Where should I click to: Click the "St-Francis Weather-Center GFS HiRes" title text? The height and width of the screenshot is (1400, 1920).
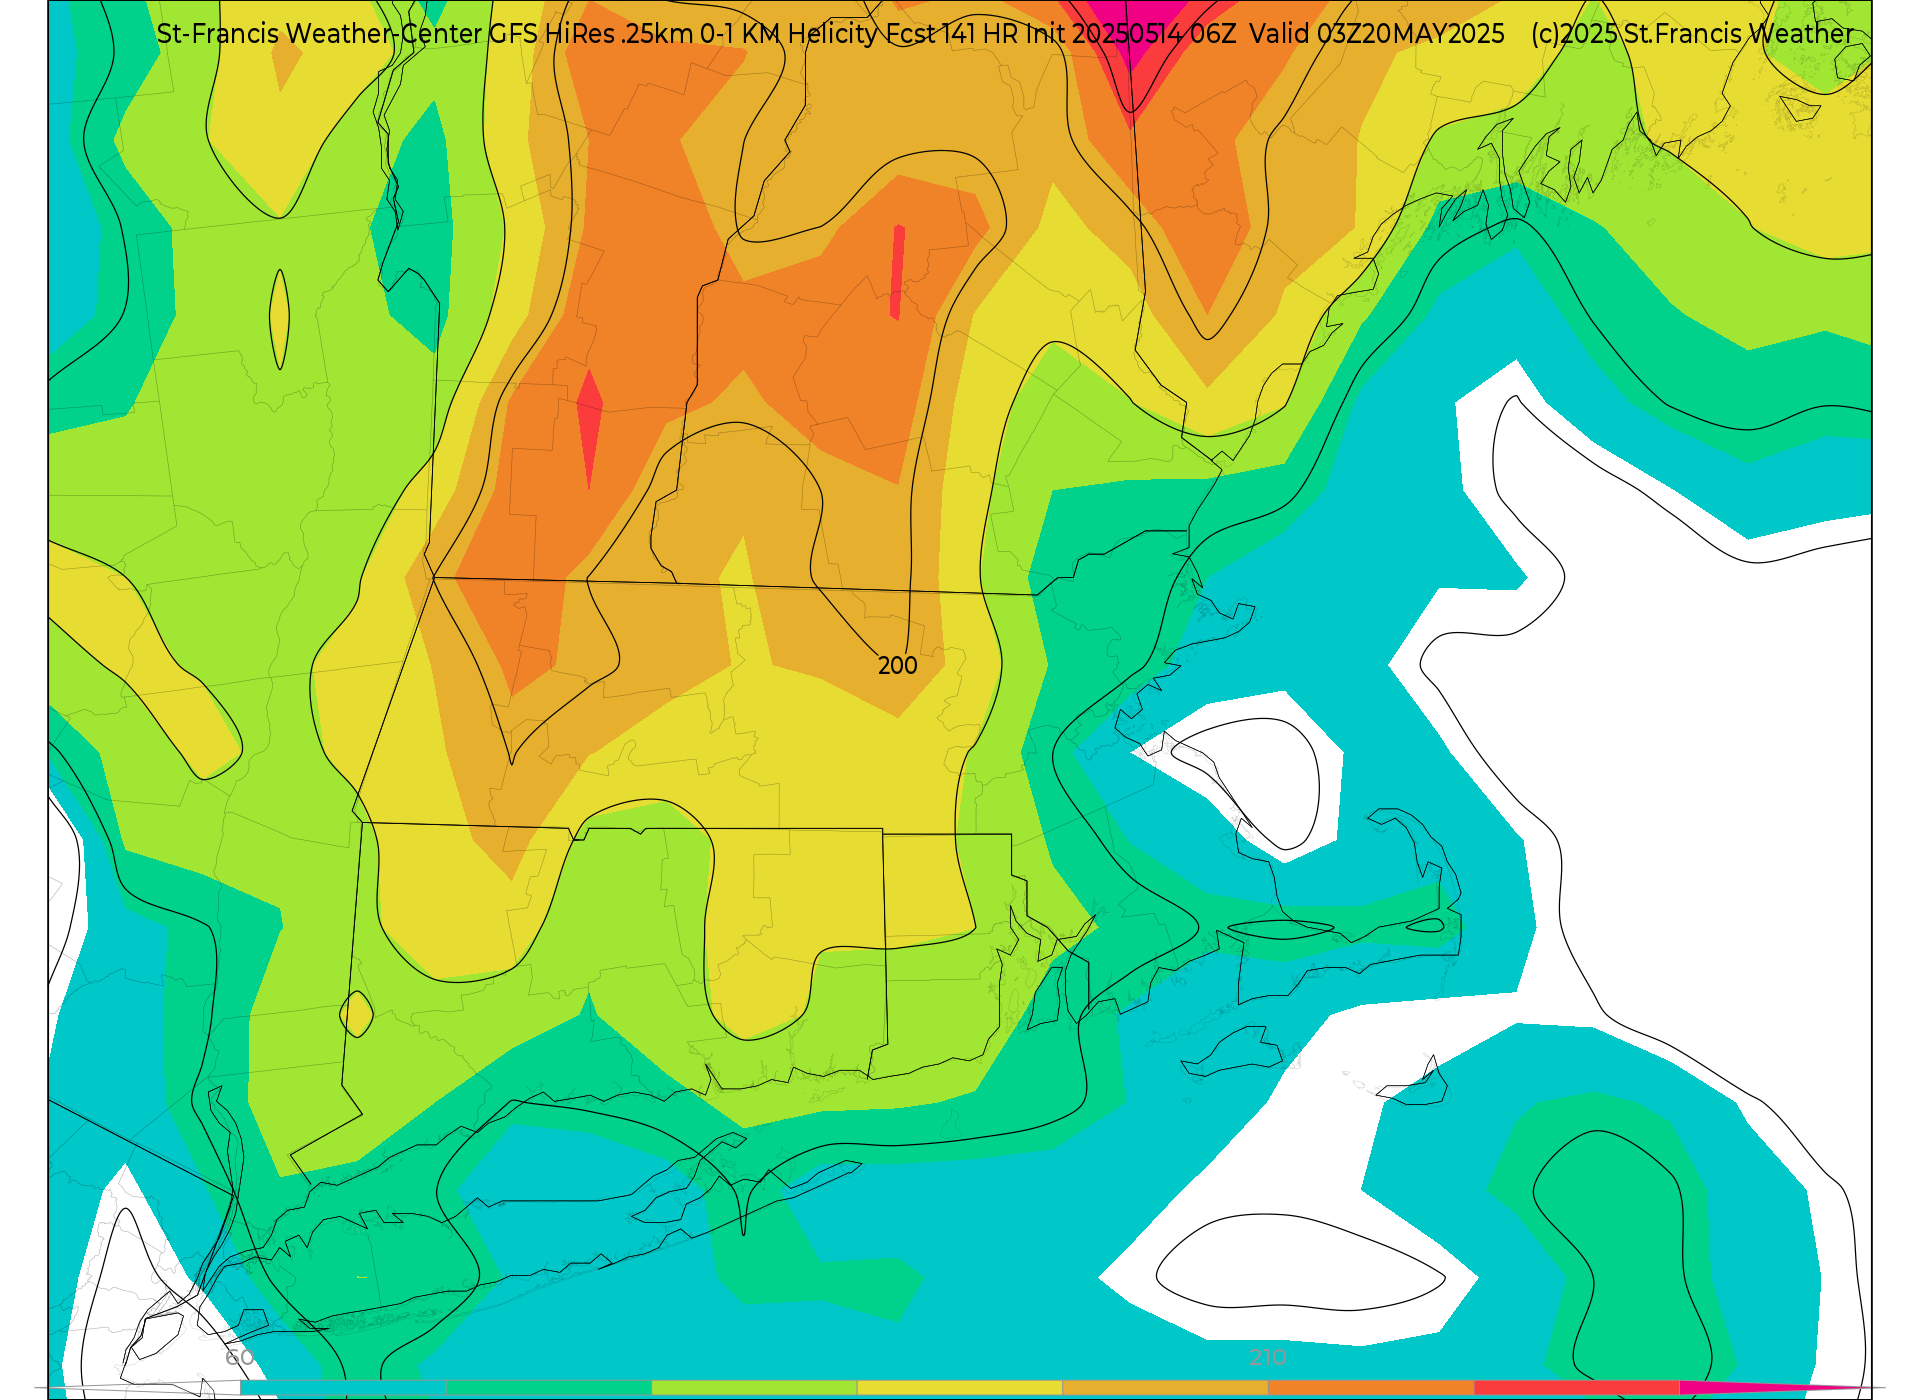point(386,34)
